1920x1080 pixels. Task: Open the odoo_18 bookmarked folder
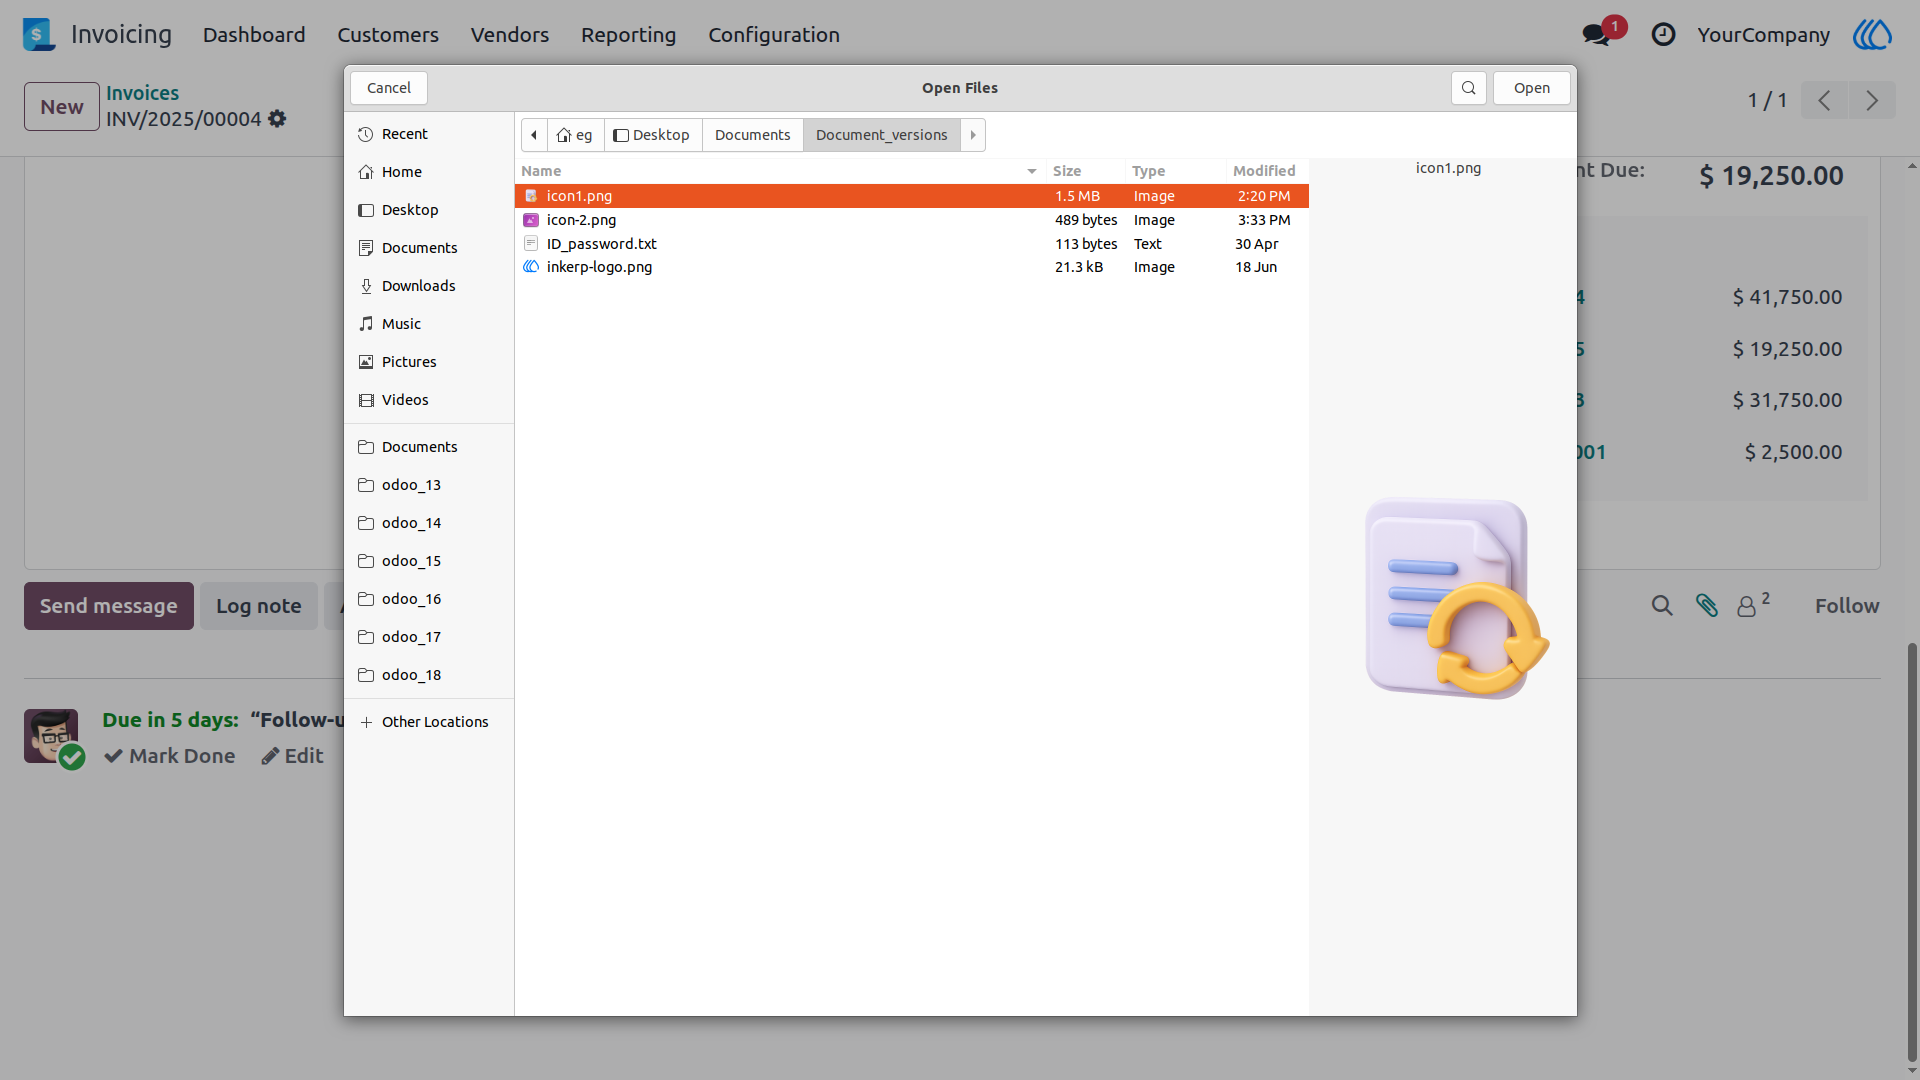429,675
